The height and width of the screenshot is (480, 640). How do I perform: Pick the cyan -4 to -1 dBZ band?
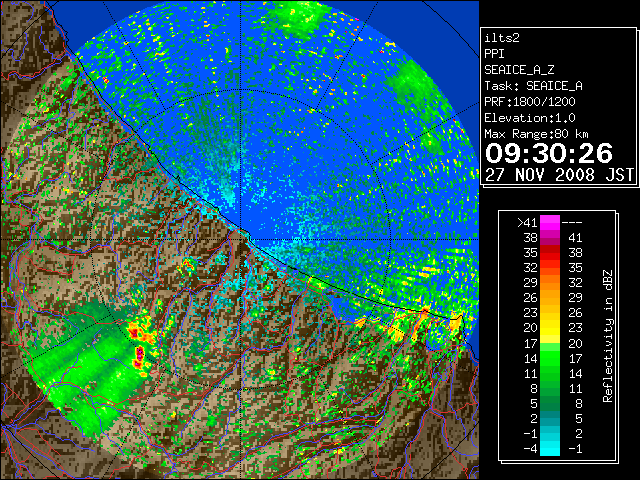pos(550,449)
